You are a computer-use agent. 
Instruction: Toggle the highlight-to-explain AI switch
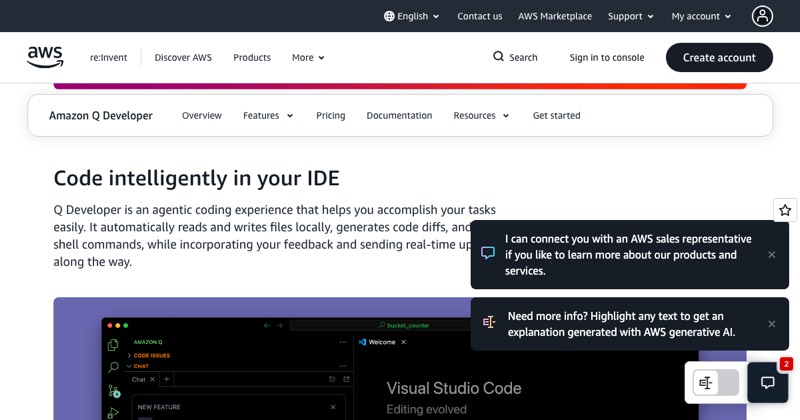coord(716,382)
